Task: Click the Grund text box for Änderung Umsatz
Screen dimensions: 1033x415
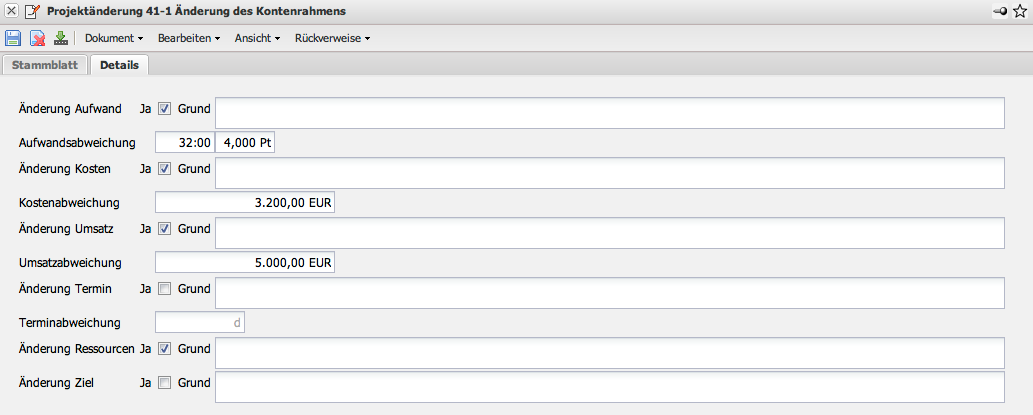Action: coord(609,233)
